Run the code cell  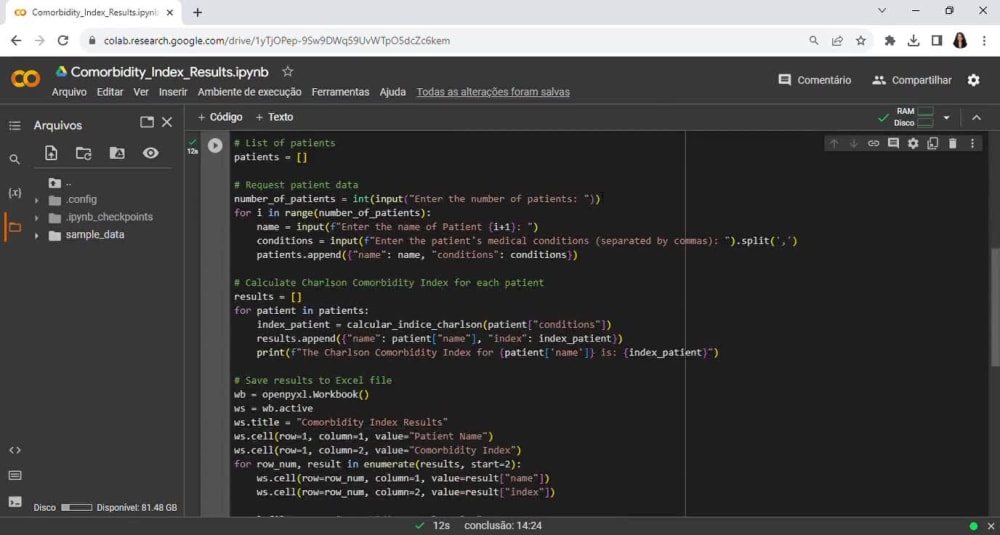(215, 145)
